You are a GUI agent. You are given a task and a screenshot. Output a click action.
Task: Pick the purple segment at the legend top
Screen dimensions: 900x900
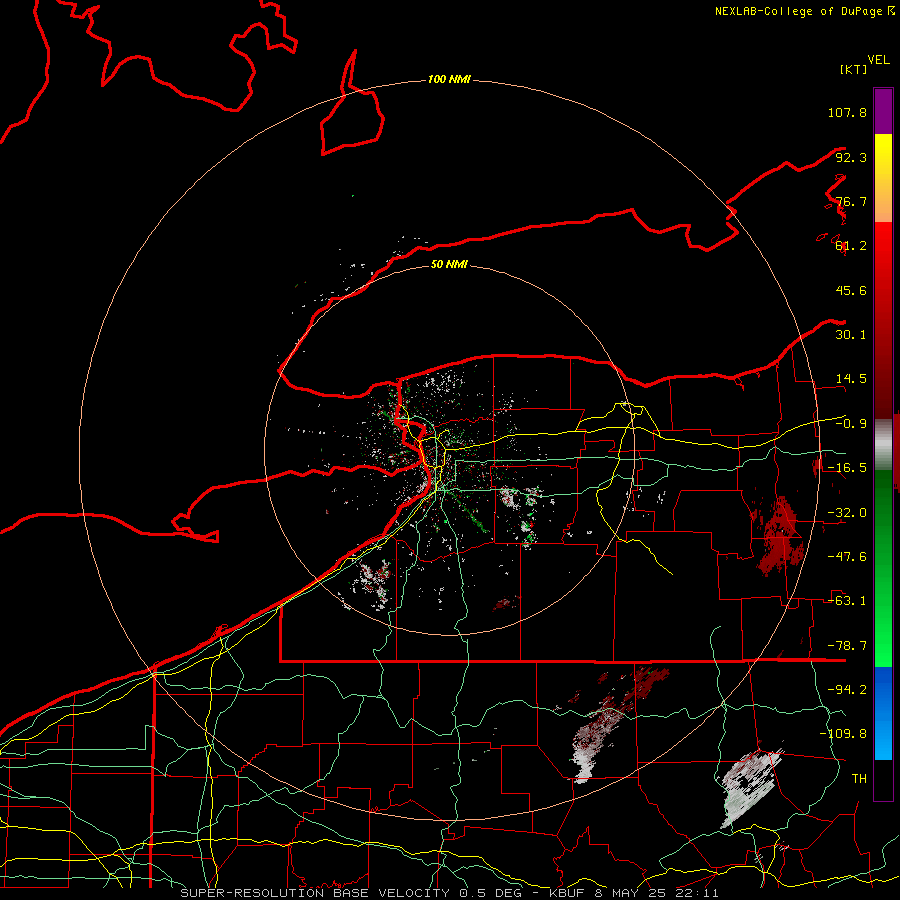(883, 111)
